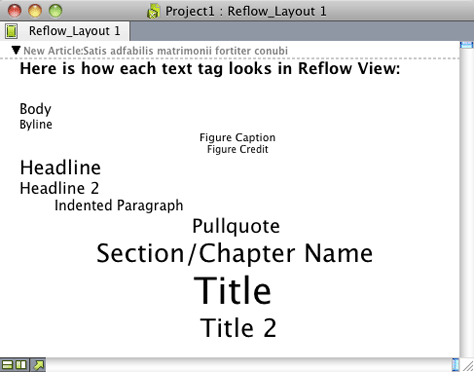Image resolution: width=474 pixels, height=372 pixels.
Task: Collapse the New Article disclosure triangle
Action: click(16, 50)
